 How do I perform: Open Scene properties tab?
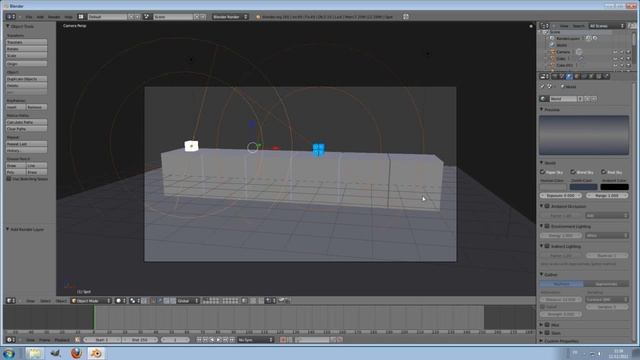click(562, 76)
